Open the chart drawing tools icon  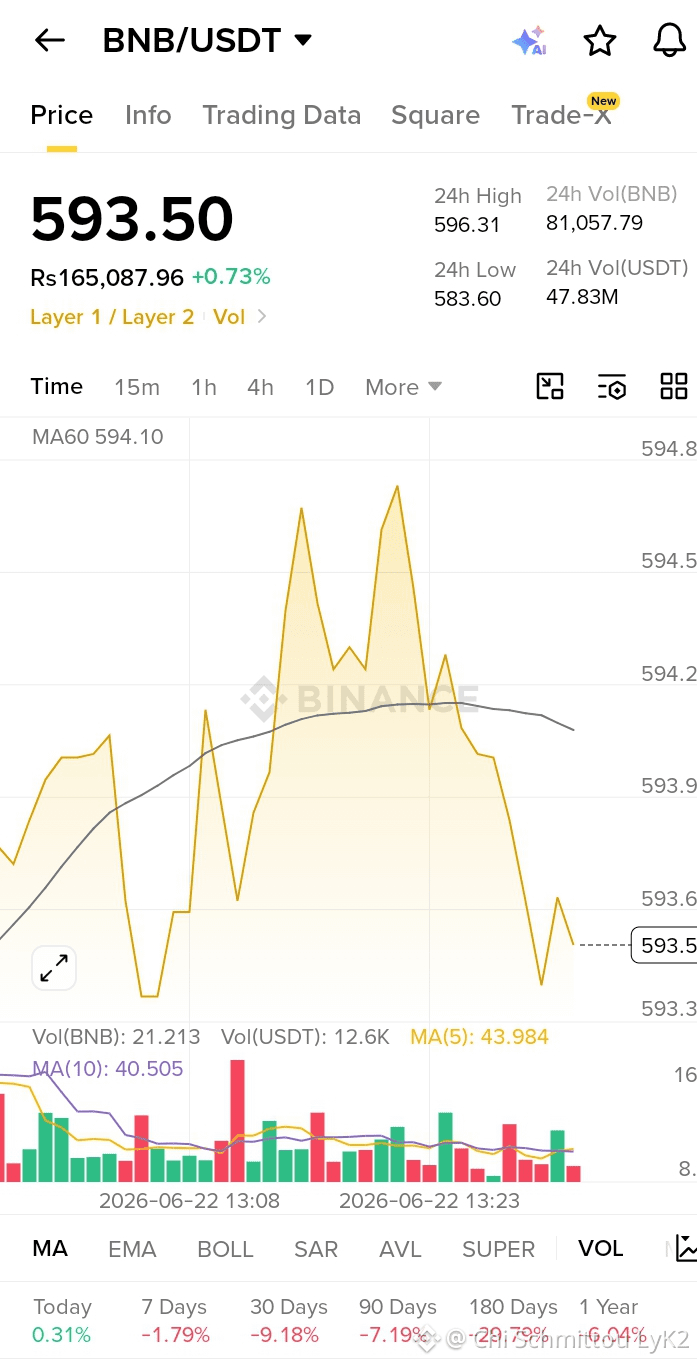point(550,386)
